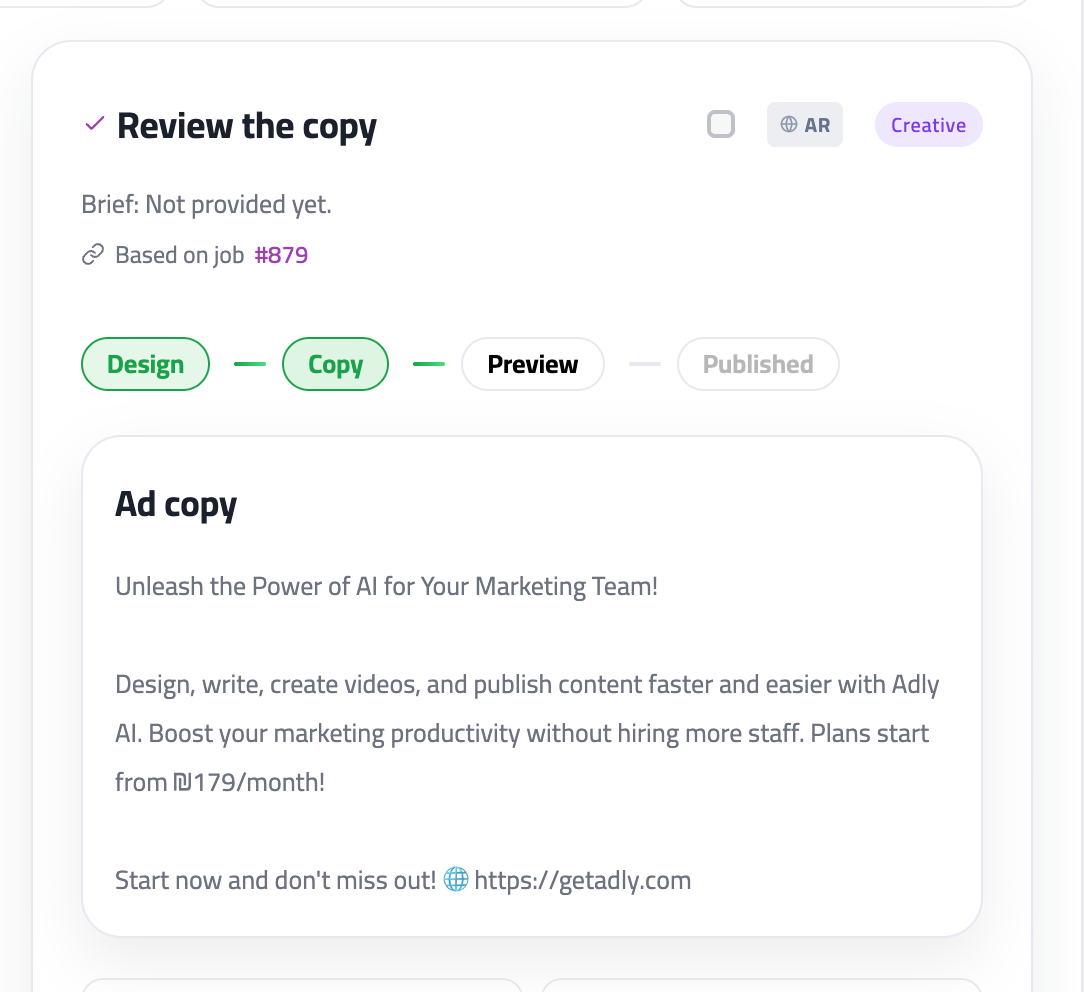This screenshot has width=1084, height=992.
Task: Click the Published stage pill
Action: 758,364
